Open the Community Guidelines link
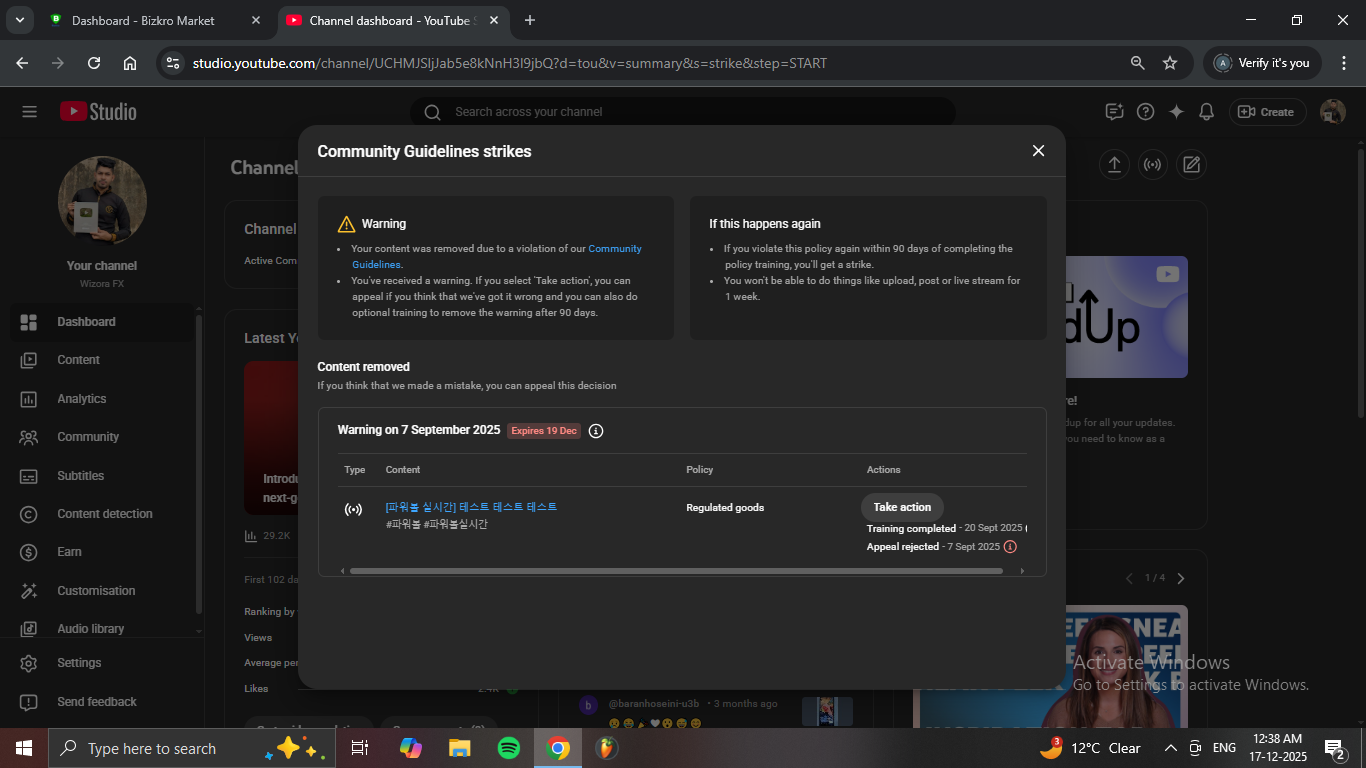Screen dimensions: 1366x768 (x=614, y=249)
